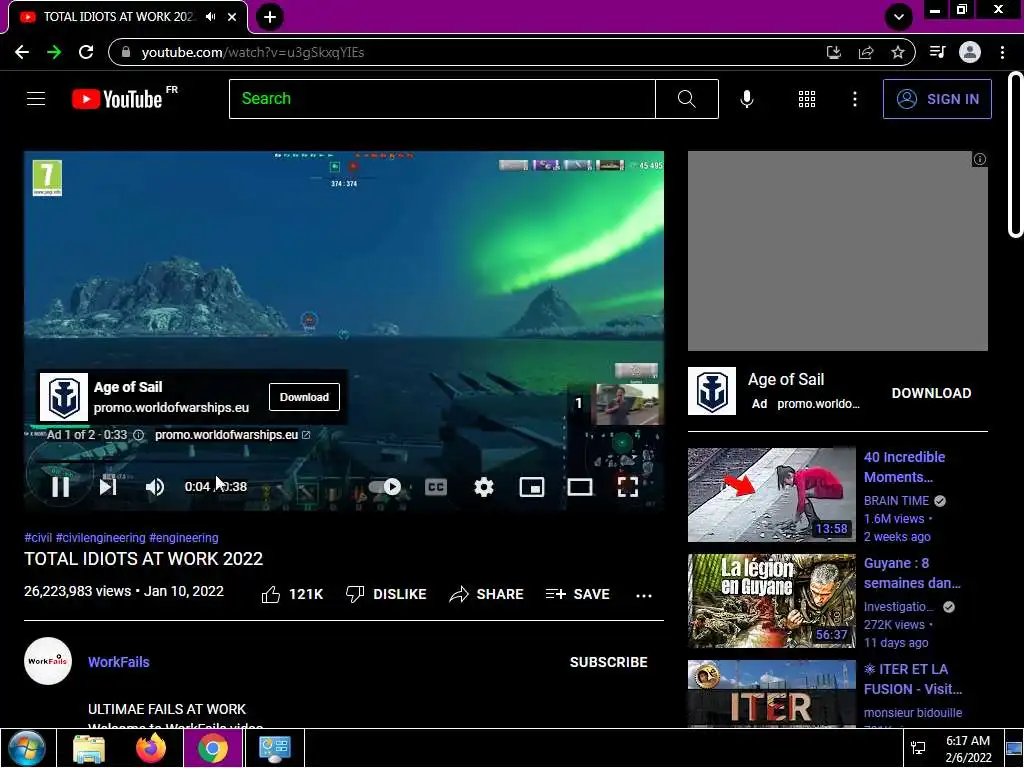Share this page from address bar

866,52
